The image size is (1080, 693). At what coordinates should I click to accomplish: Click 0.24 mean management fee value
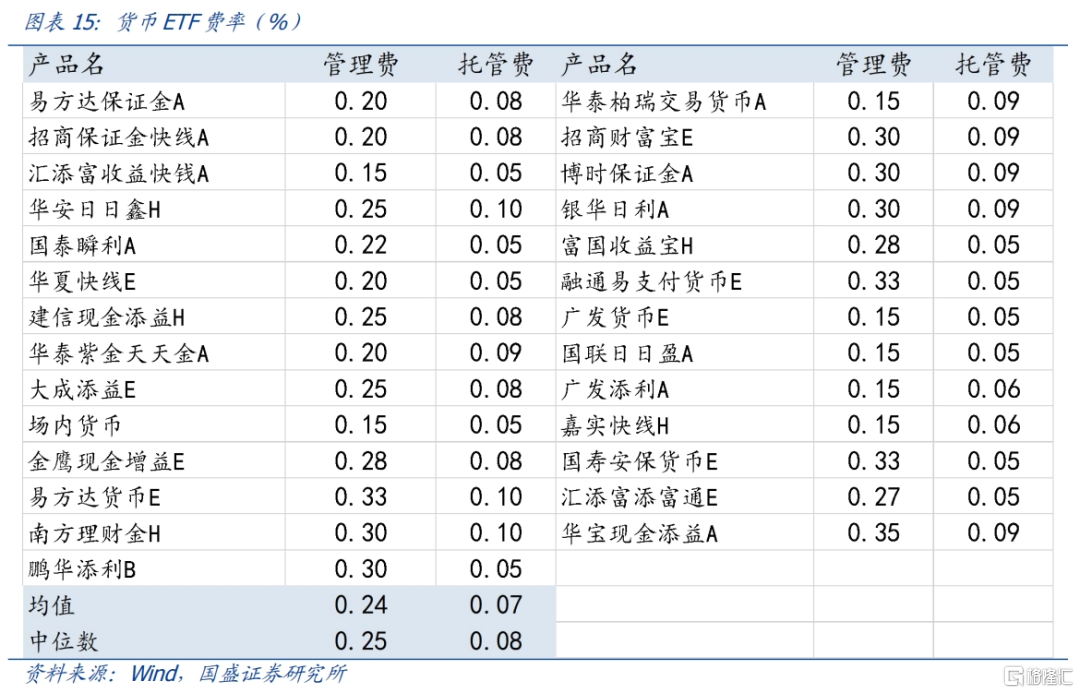point(361,606)
